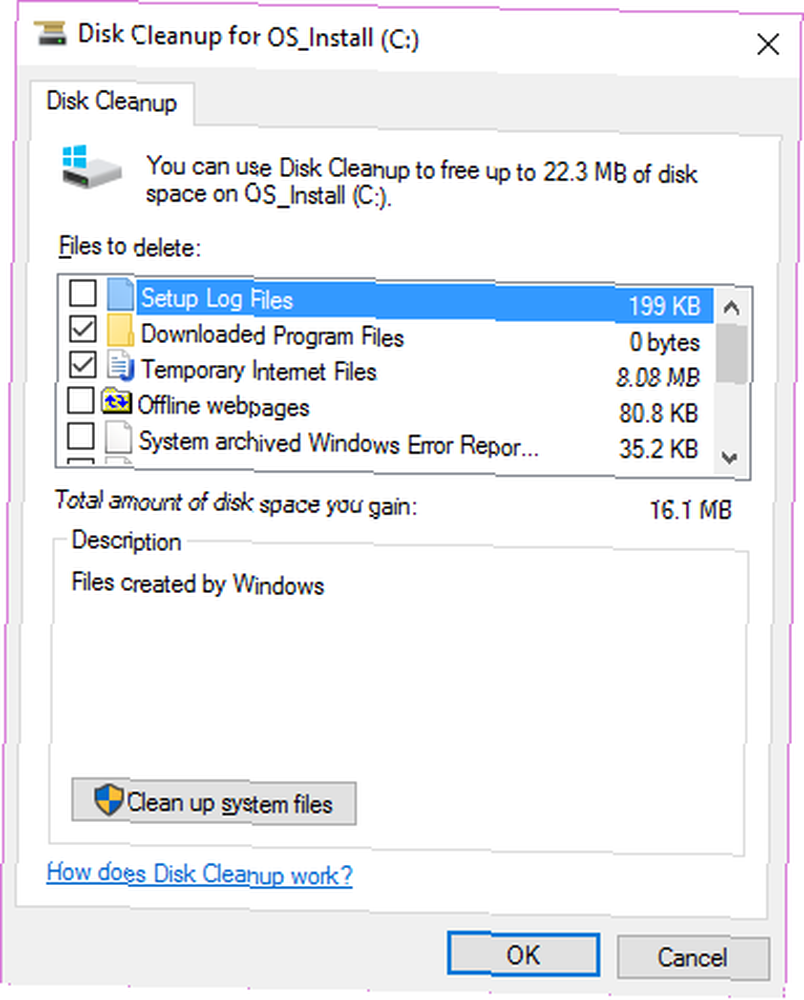Confirm cleanup with the OK button

pos(523,955)
